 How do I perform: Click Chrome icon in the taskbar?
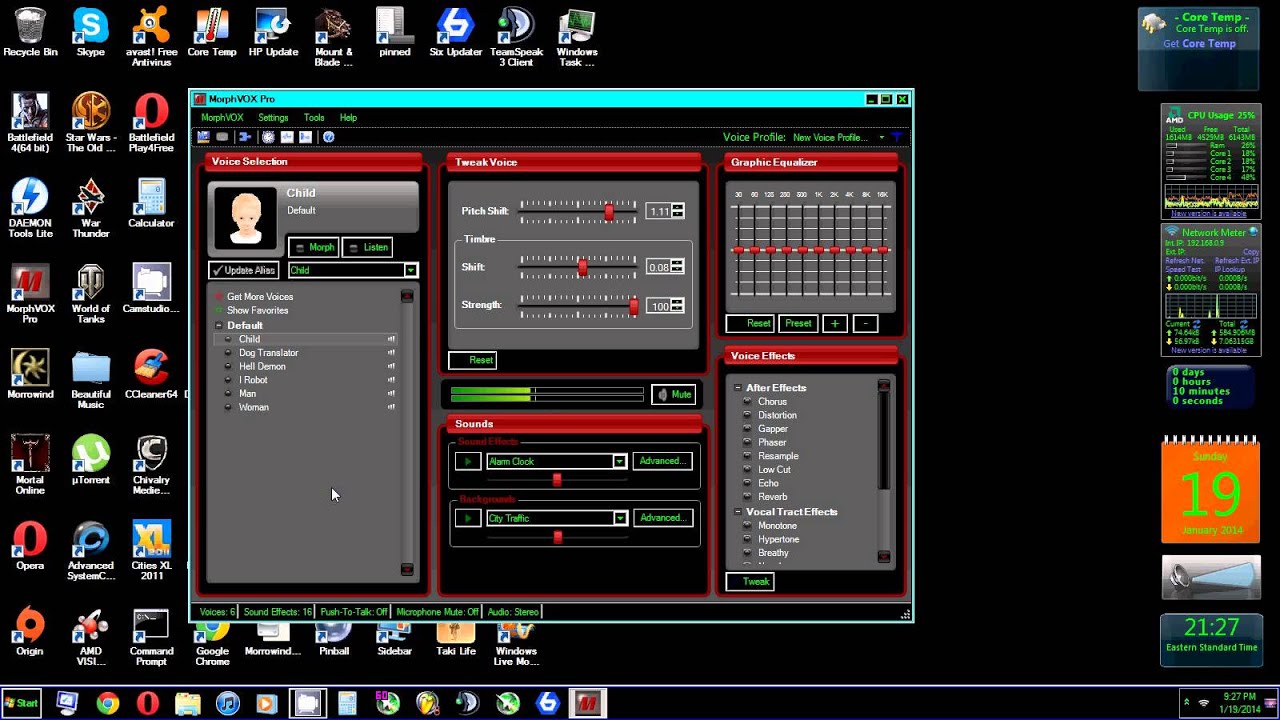pyautogui.click(x=107, y=703)
